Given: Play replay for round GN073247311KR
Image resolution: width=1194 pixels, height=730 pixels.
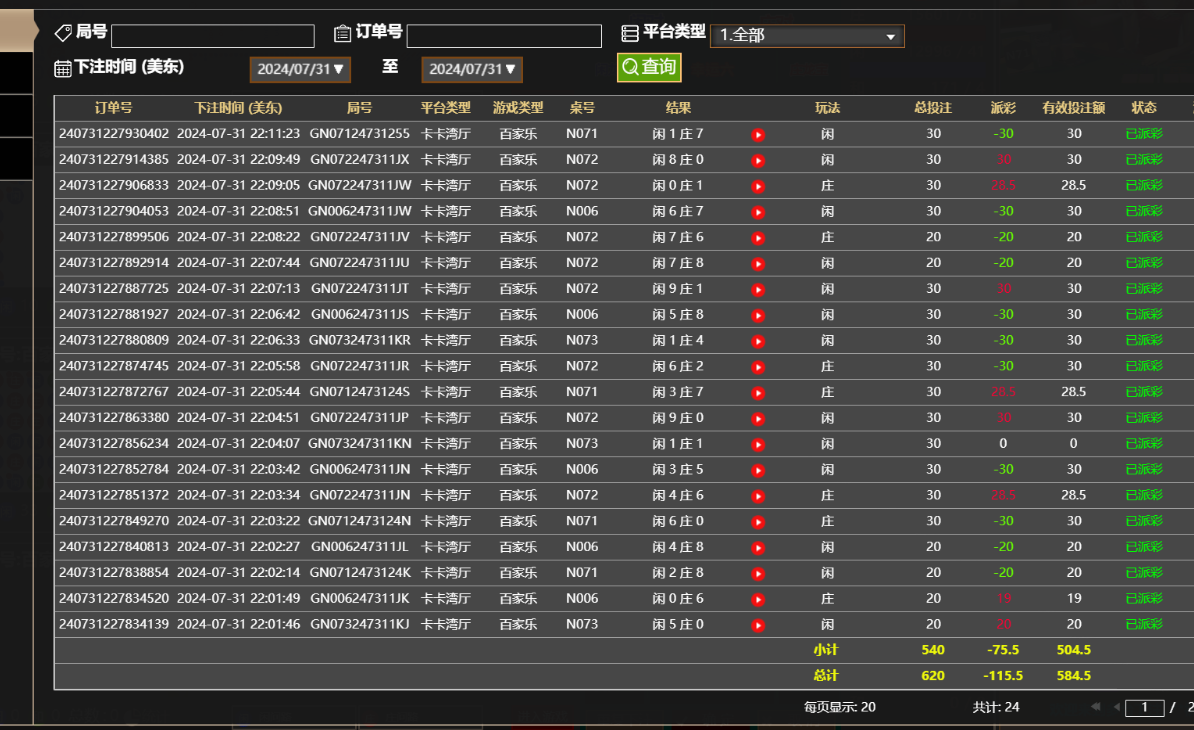Looking at the screenshot, I should (x=758, y=341).
